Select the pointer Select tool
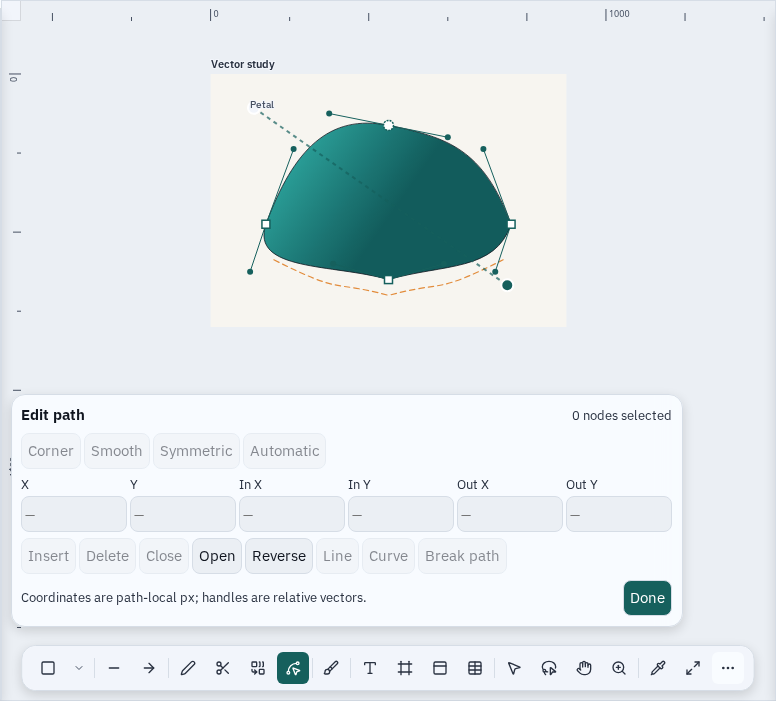 514,668
